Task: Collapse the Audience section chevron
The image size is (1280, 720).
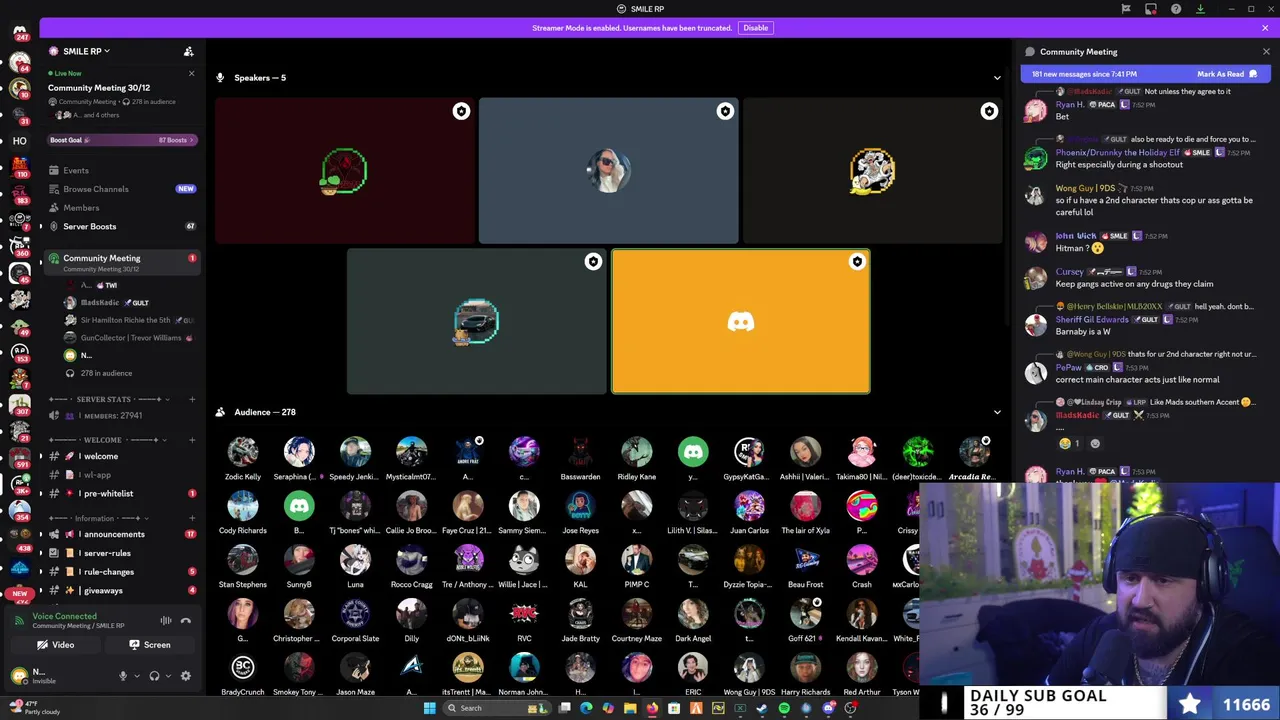Action: (997, 412)
